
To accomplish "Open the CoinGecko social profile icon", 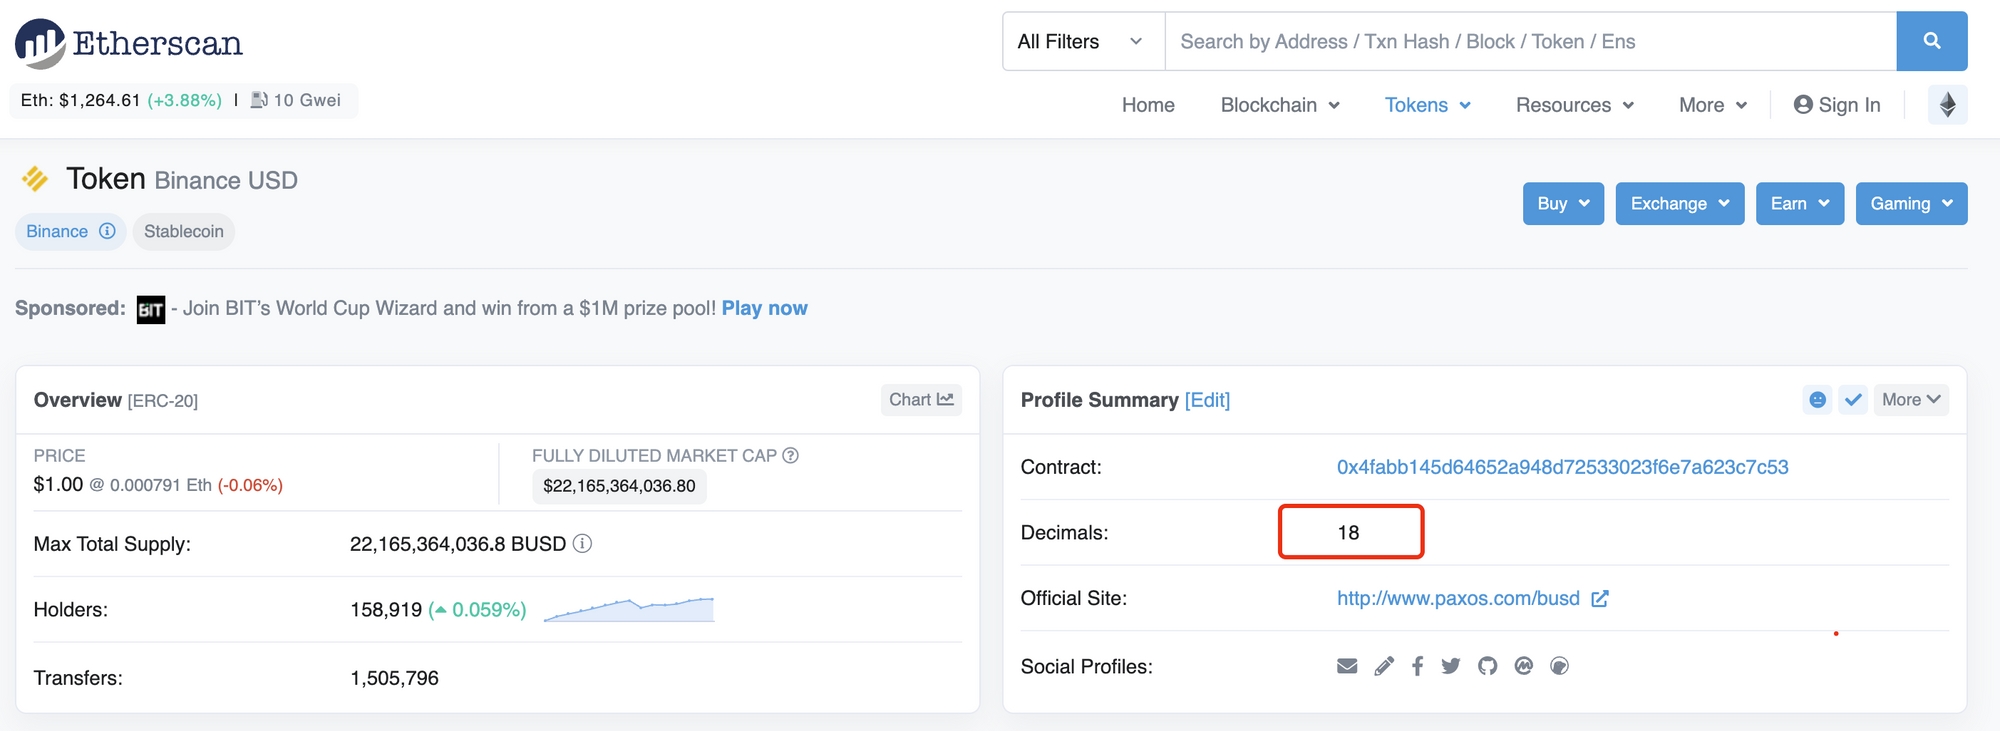I will coord(1559,666).
